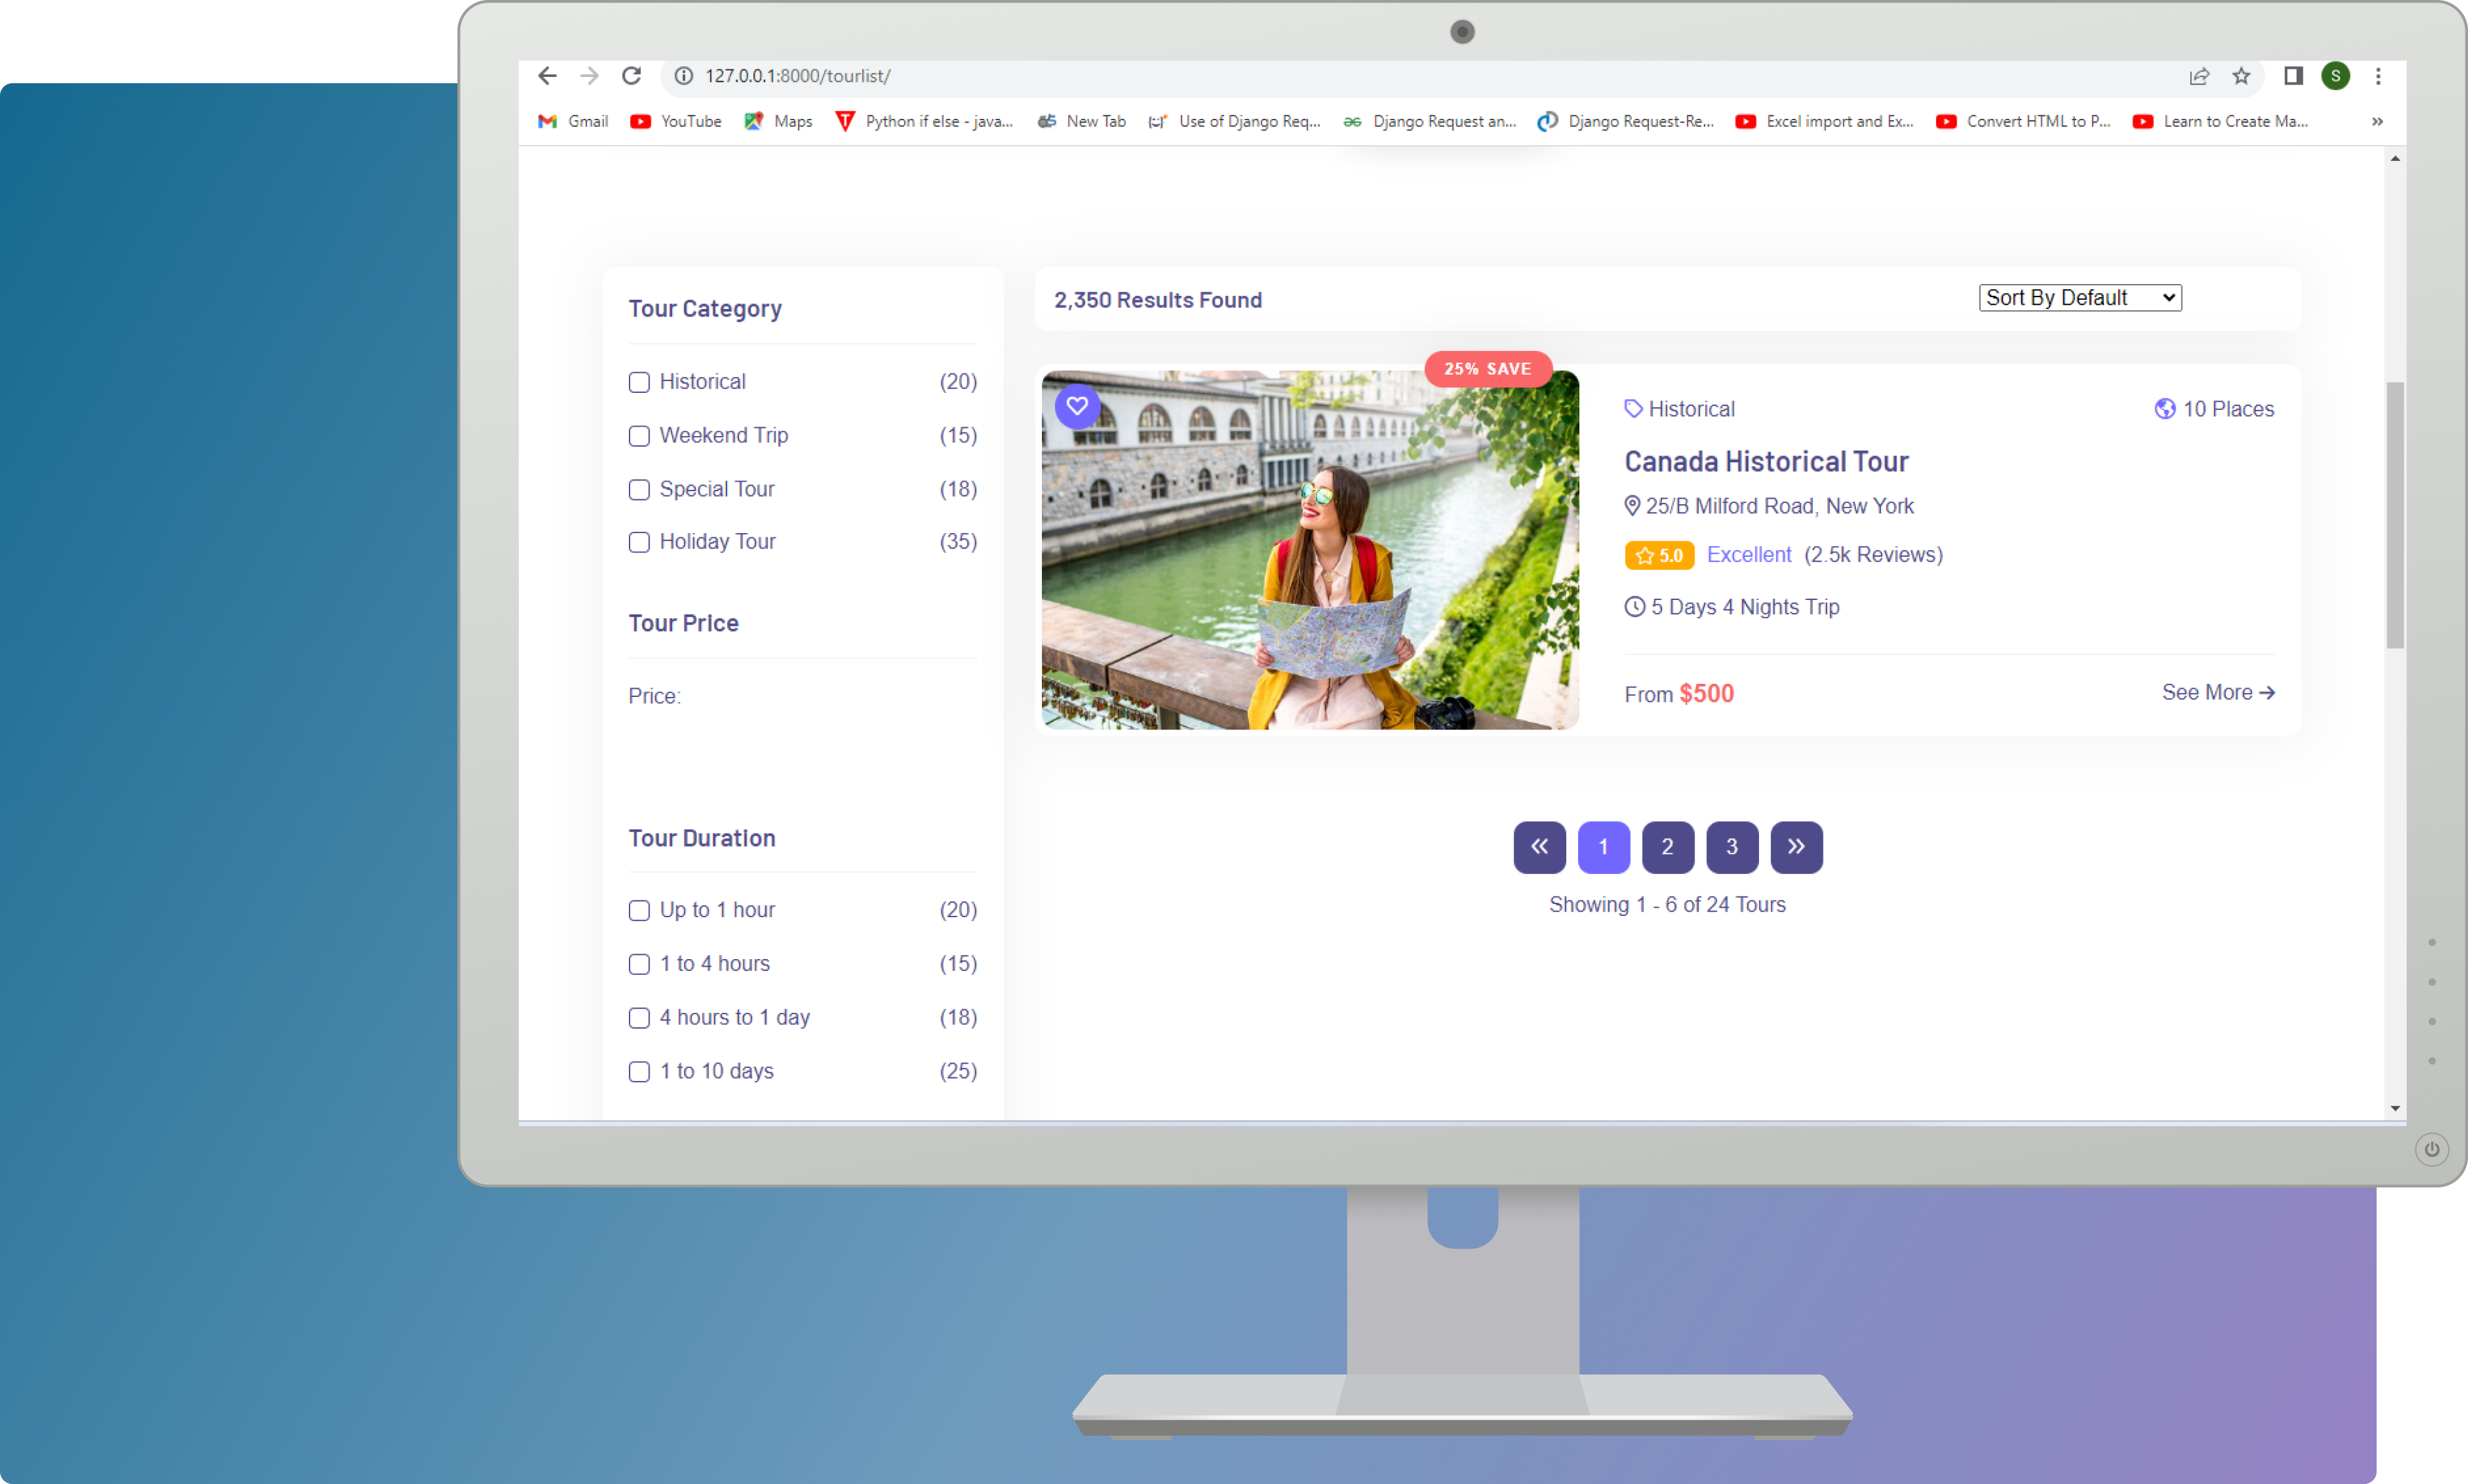This screenshot has width=2468, height=1484.
Task: Go to pagination page 2
Action: (1667, 847)
